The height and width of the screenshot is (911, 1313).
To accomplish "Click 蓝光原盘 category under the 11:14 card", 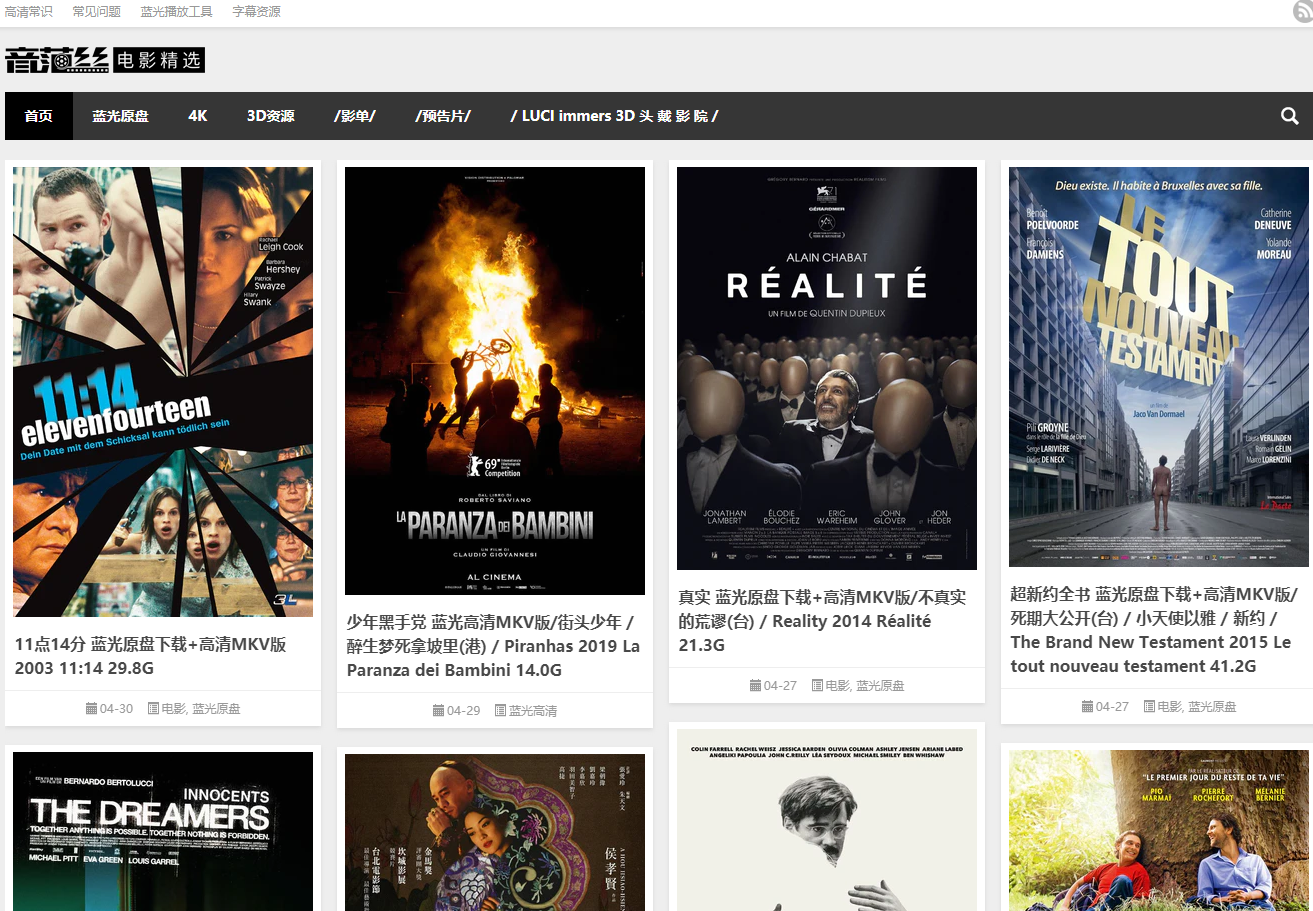I will click(x=216, y=709).
